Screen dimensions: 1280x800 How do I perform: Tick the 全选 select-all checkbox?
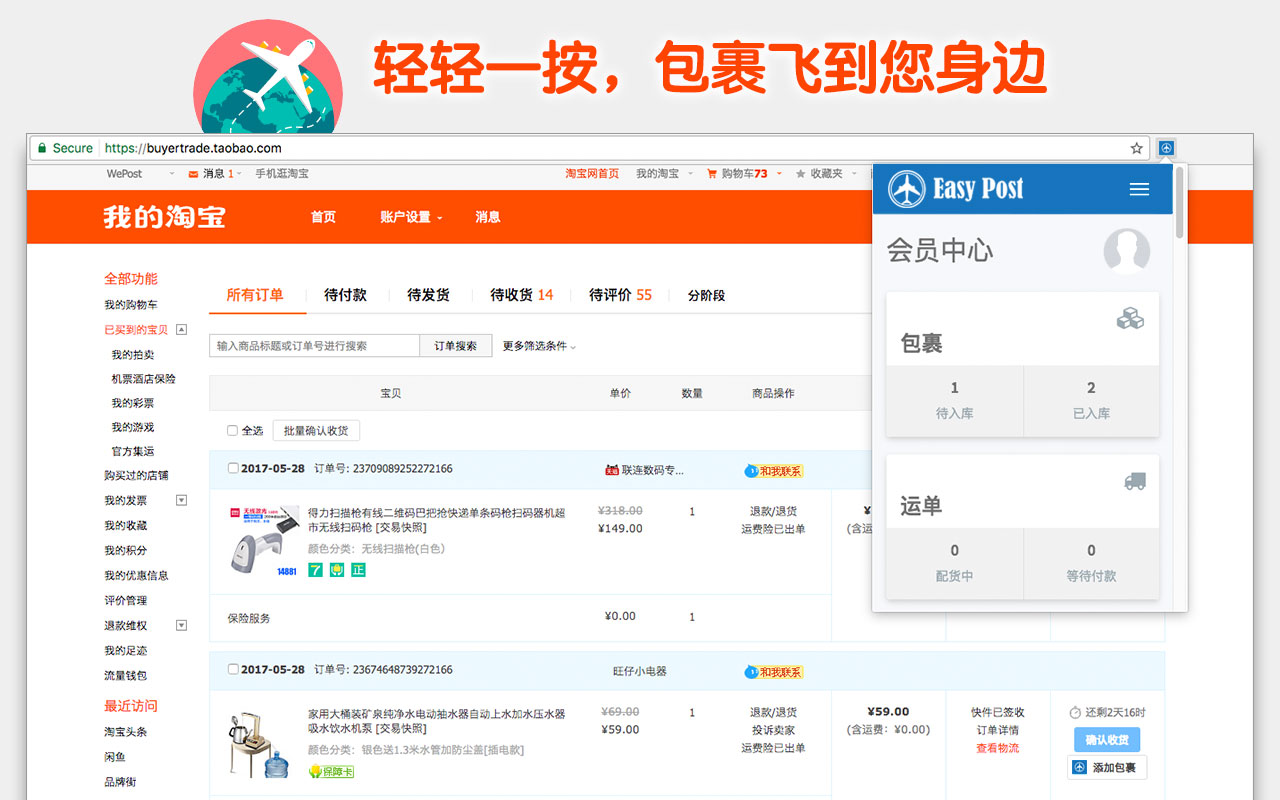232,431
